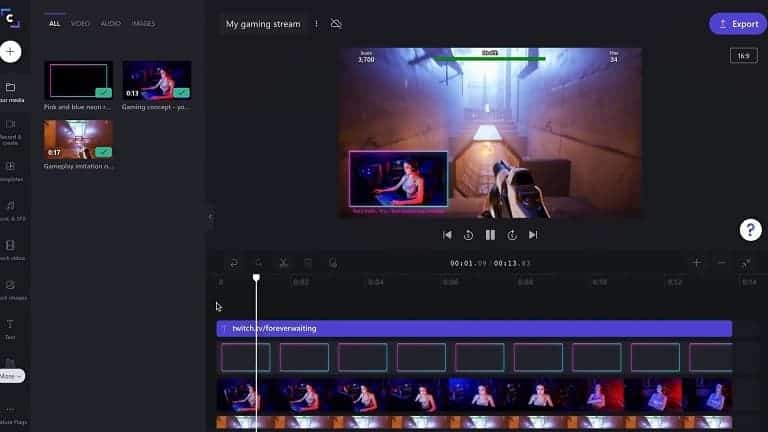Switch to the ALL media tab
Image resolution: width=768 pixels, height=432 pixels.
(x=54, y=23)
